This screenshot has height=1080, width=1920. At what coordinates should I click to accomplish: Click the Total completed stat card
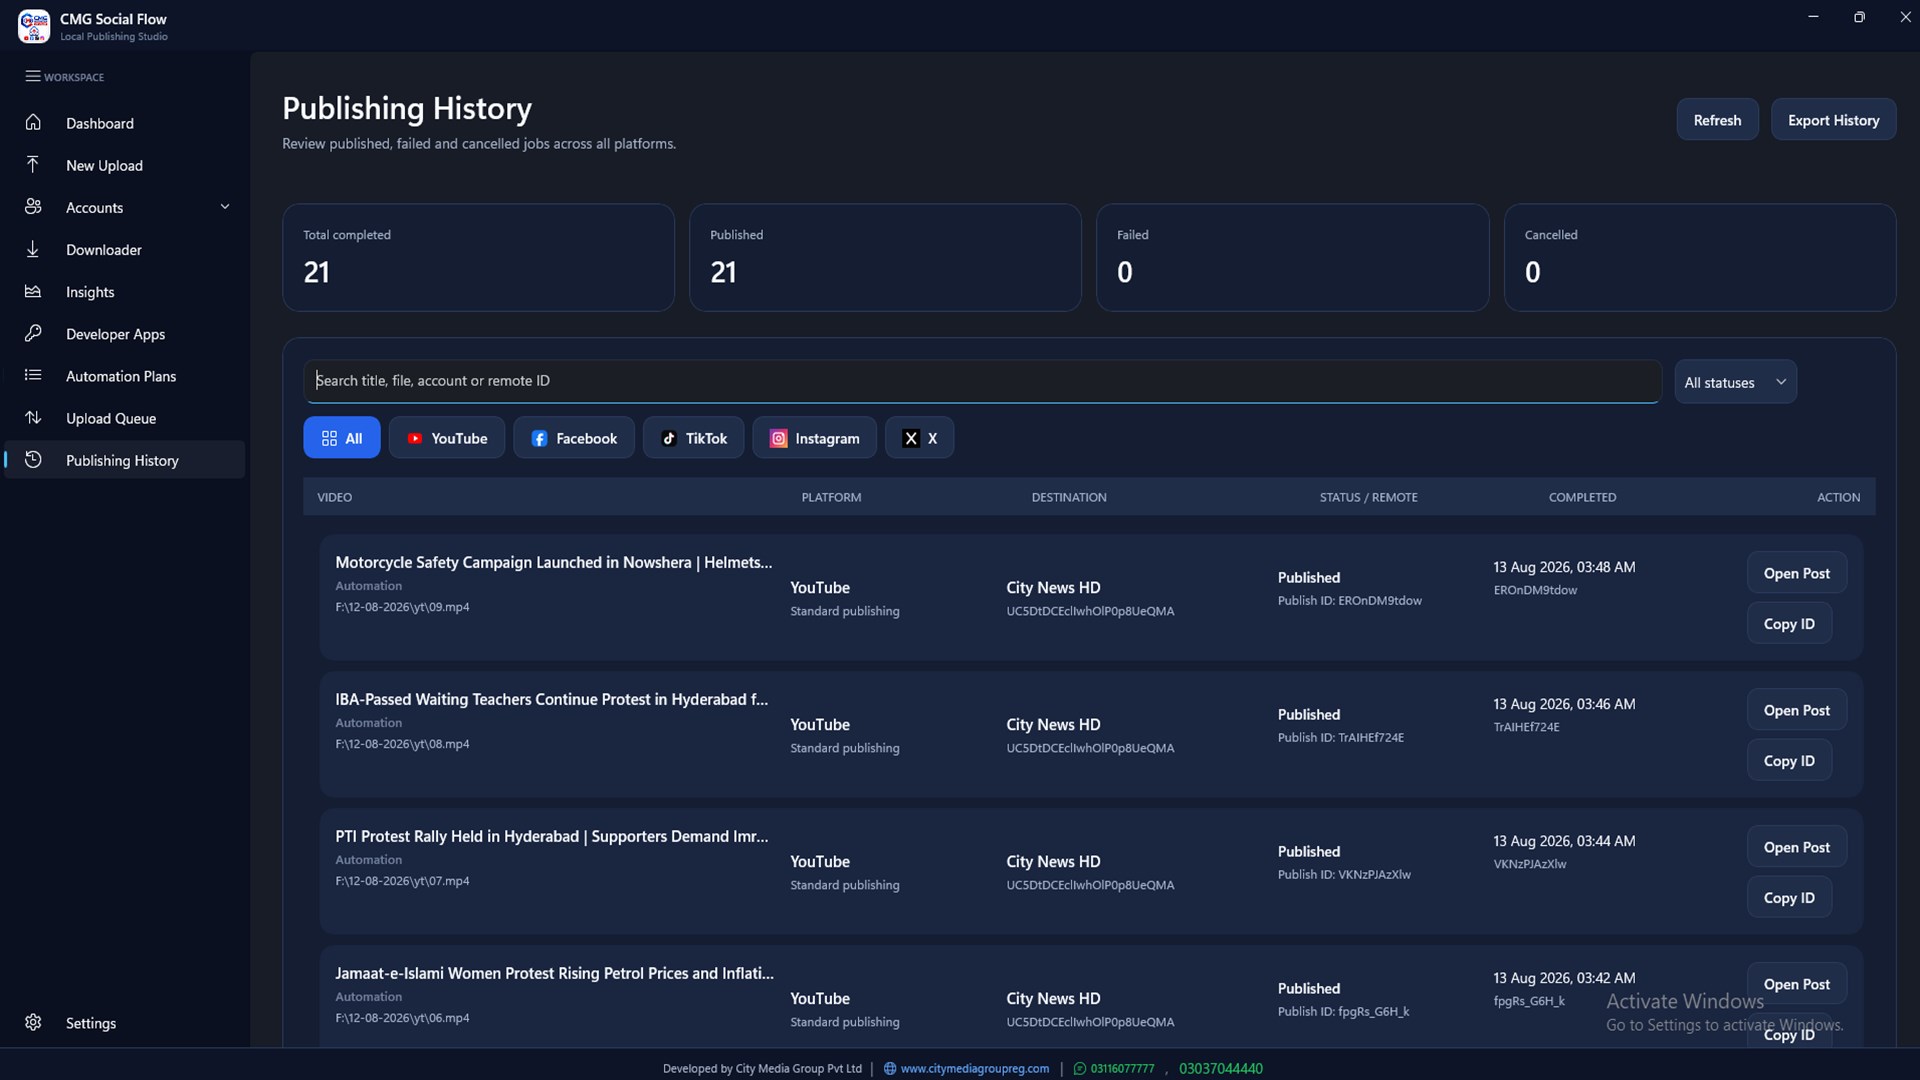pos(478,257)
